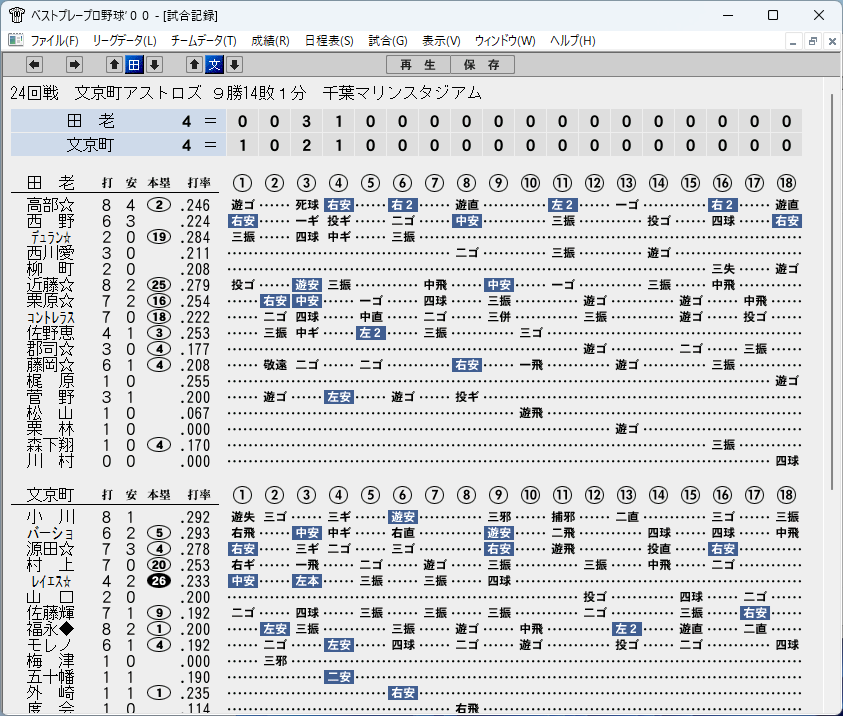
Task: Select the 田 team icon button
Action: pos(134,65)
